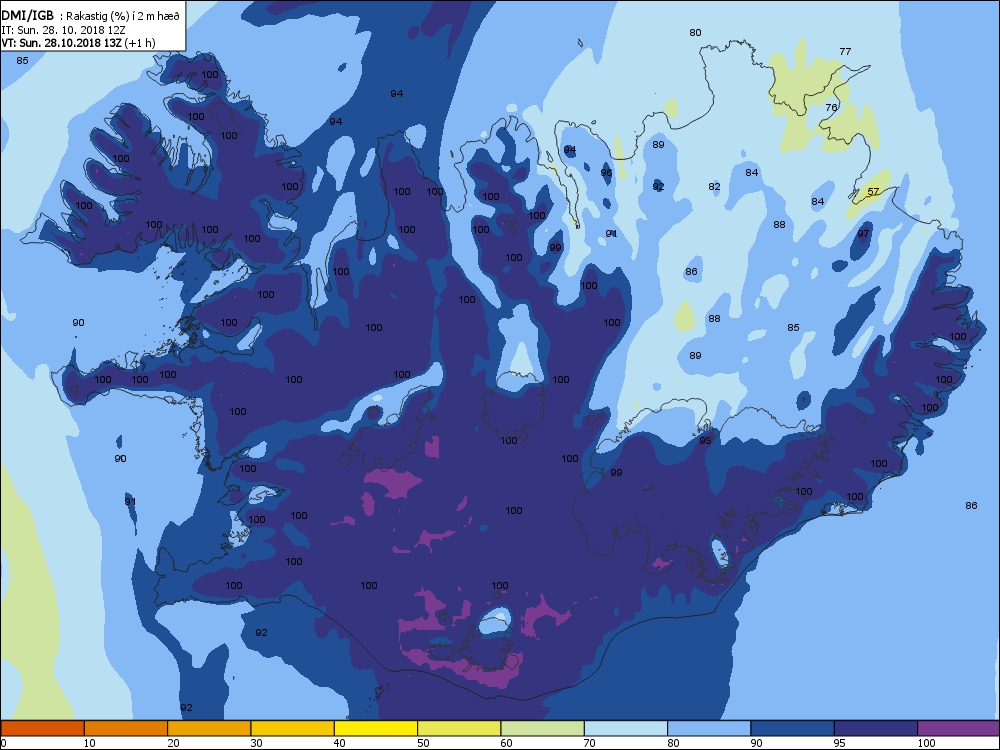Select the legend scale label 70
Screen dimensions: 1000x750
tap(590, 743)
